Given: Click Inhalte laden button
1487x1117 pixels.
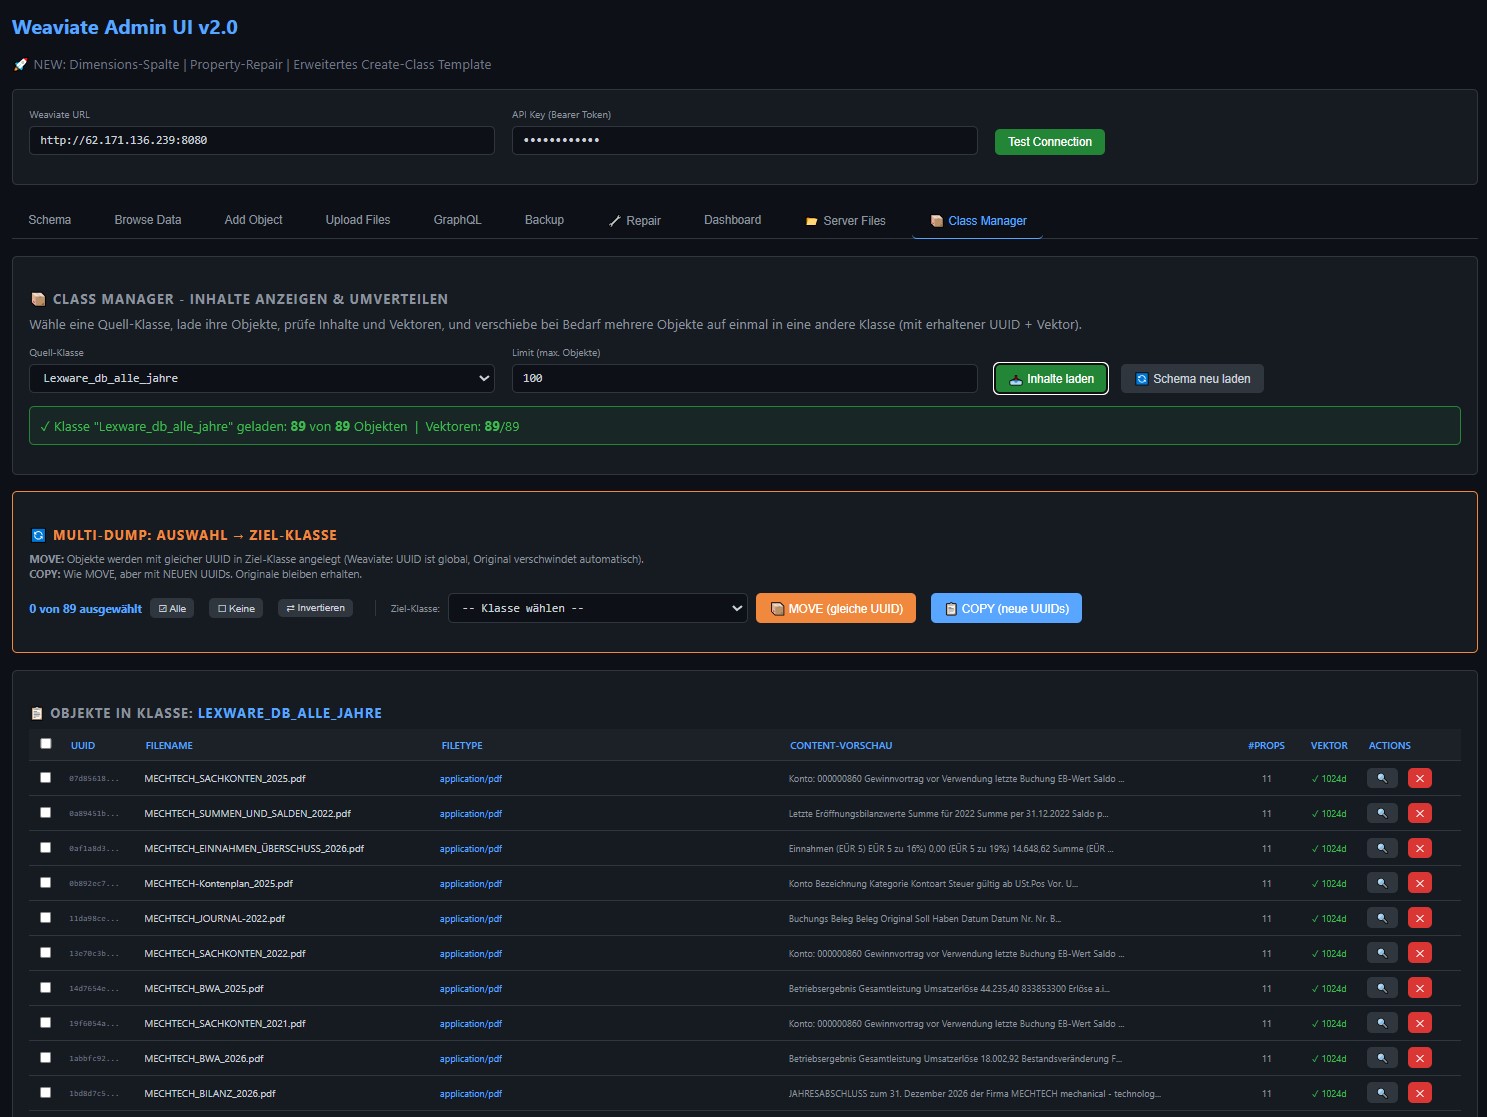Looking at the screenshot, I should click(x=1051, y=379).
